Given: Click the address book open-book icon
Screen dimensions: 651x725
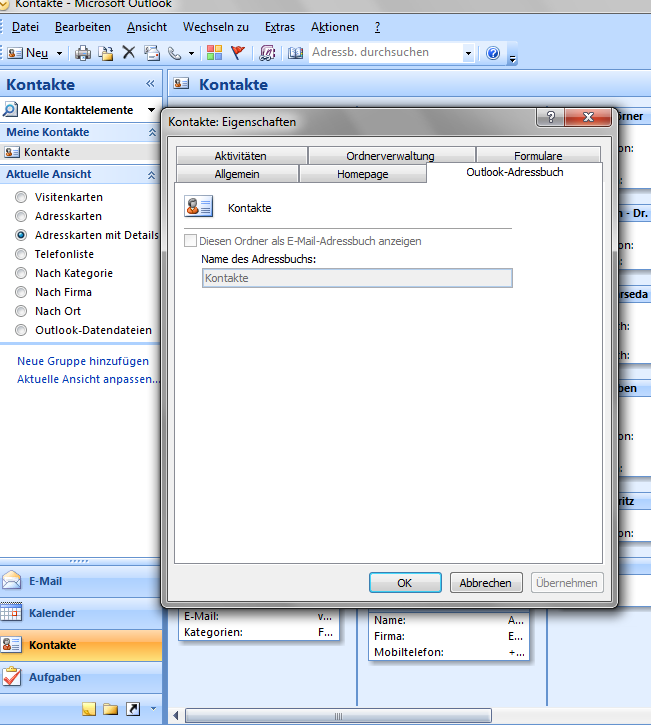Looking at the screenshot, I should point(295,53).
